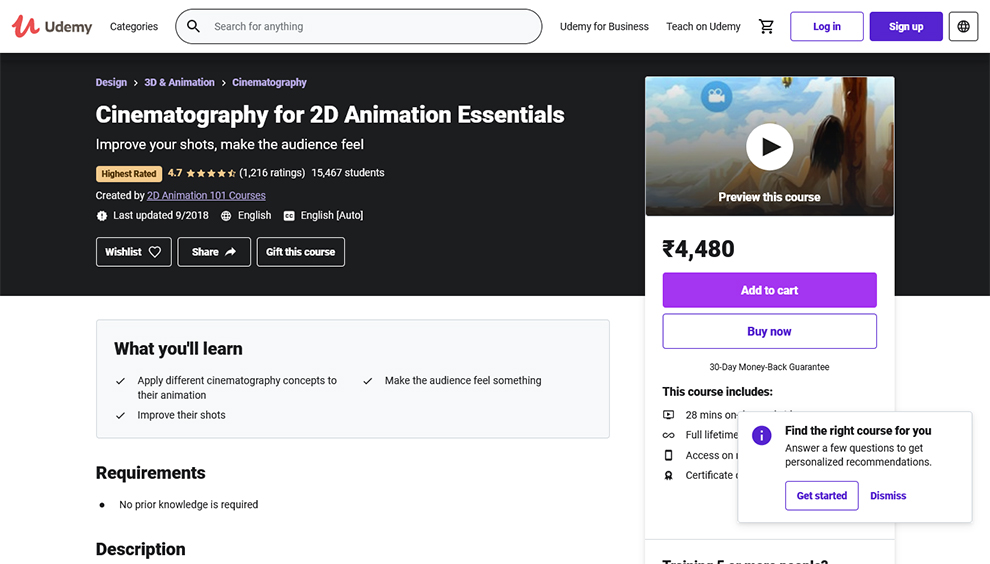
Task: Click the search magnifier icon
Action: [x=194, y=27]
